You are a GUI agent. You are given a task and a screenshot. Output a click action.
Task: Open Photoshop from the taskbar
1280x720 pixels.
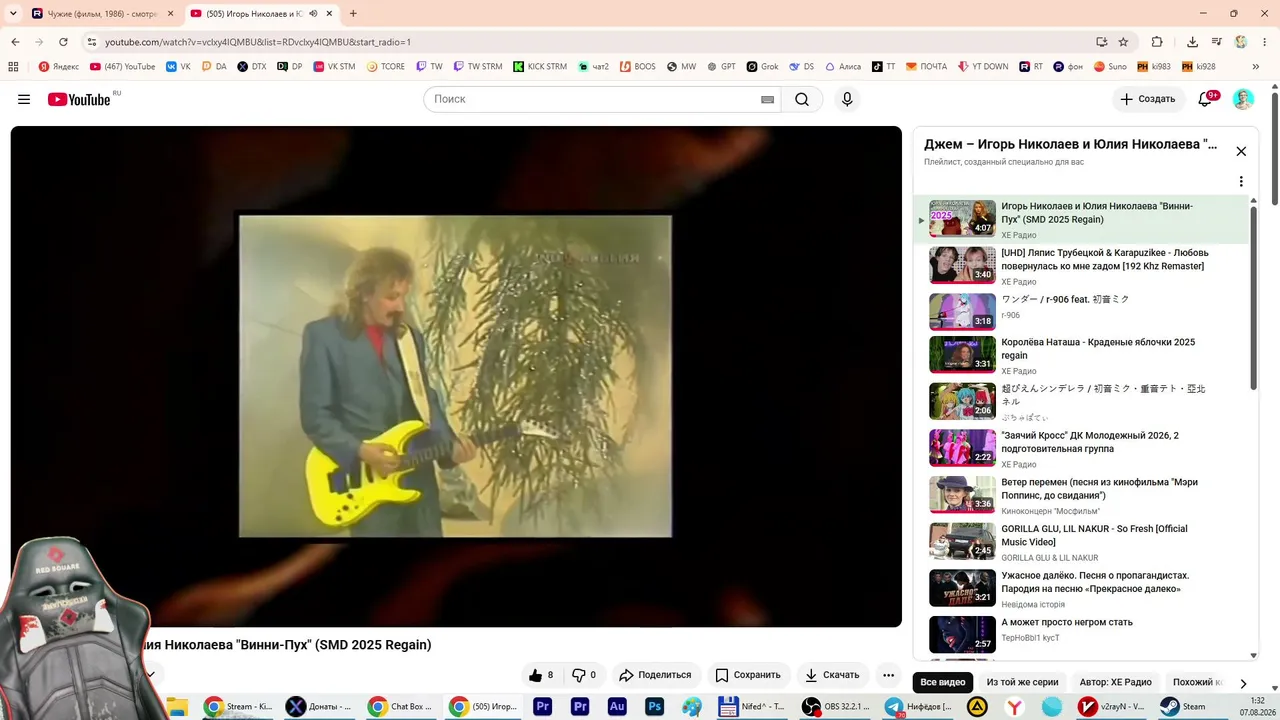point(654,706)
